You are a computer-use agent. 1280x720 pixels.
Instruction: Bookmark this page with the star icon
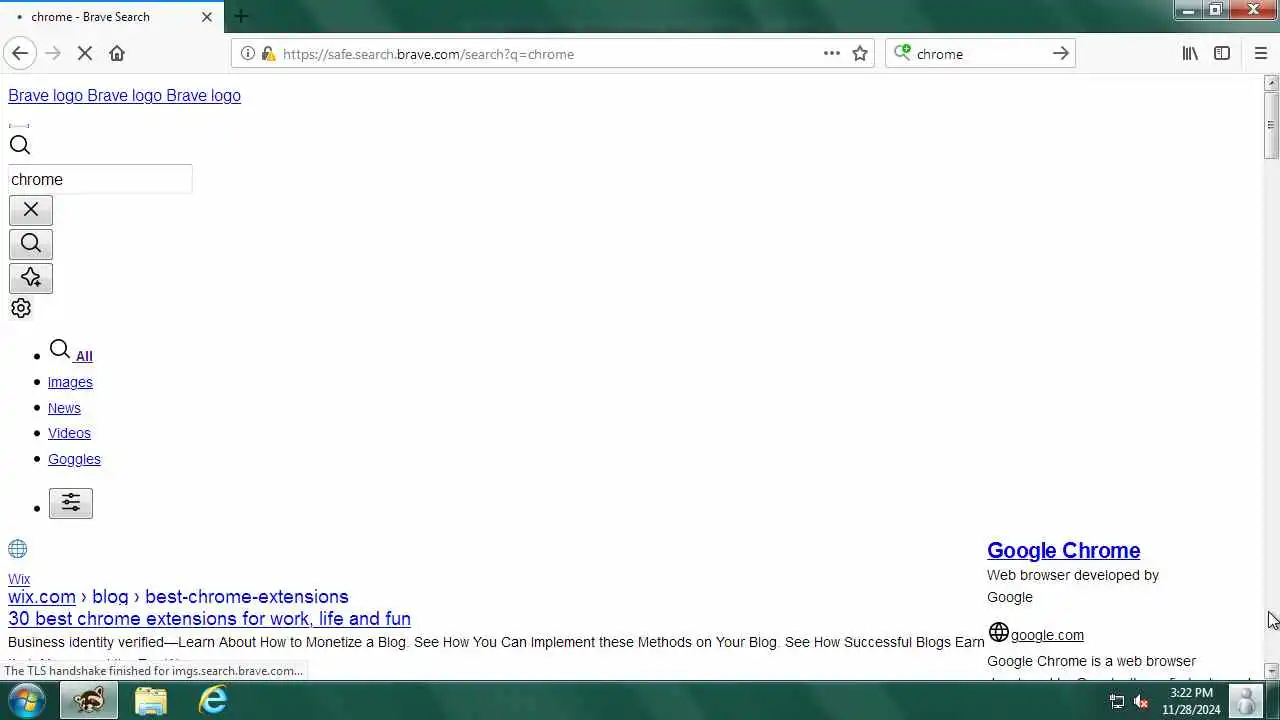[x=860, y=54]
